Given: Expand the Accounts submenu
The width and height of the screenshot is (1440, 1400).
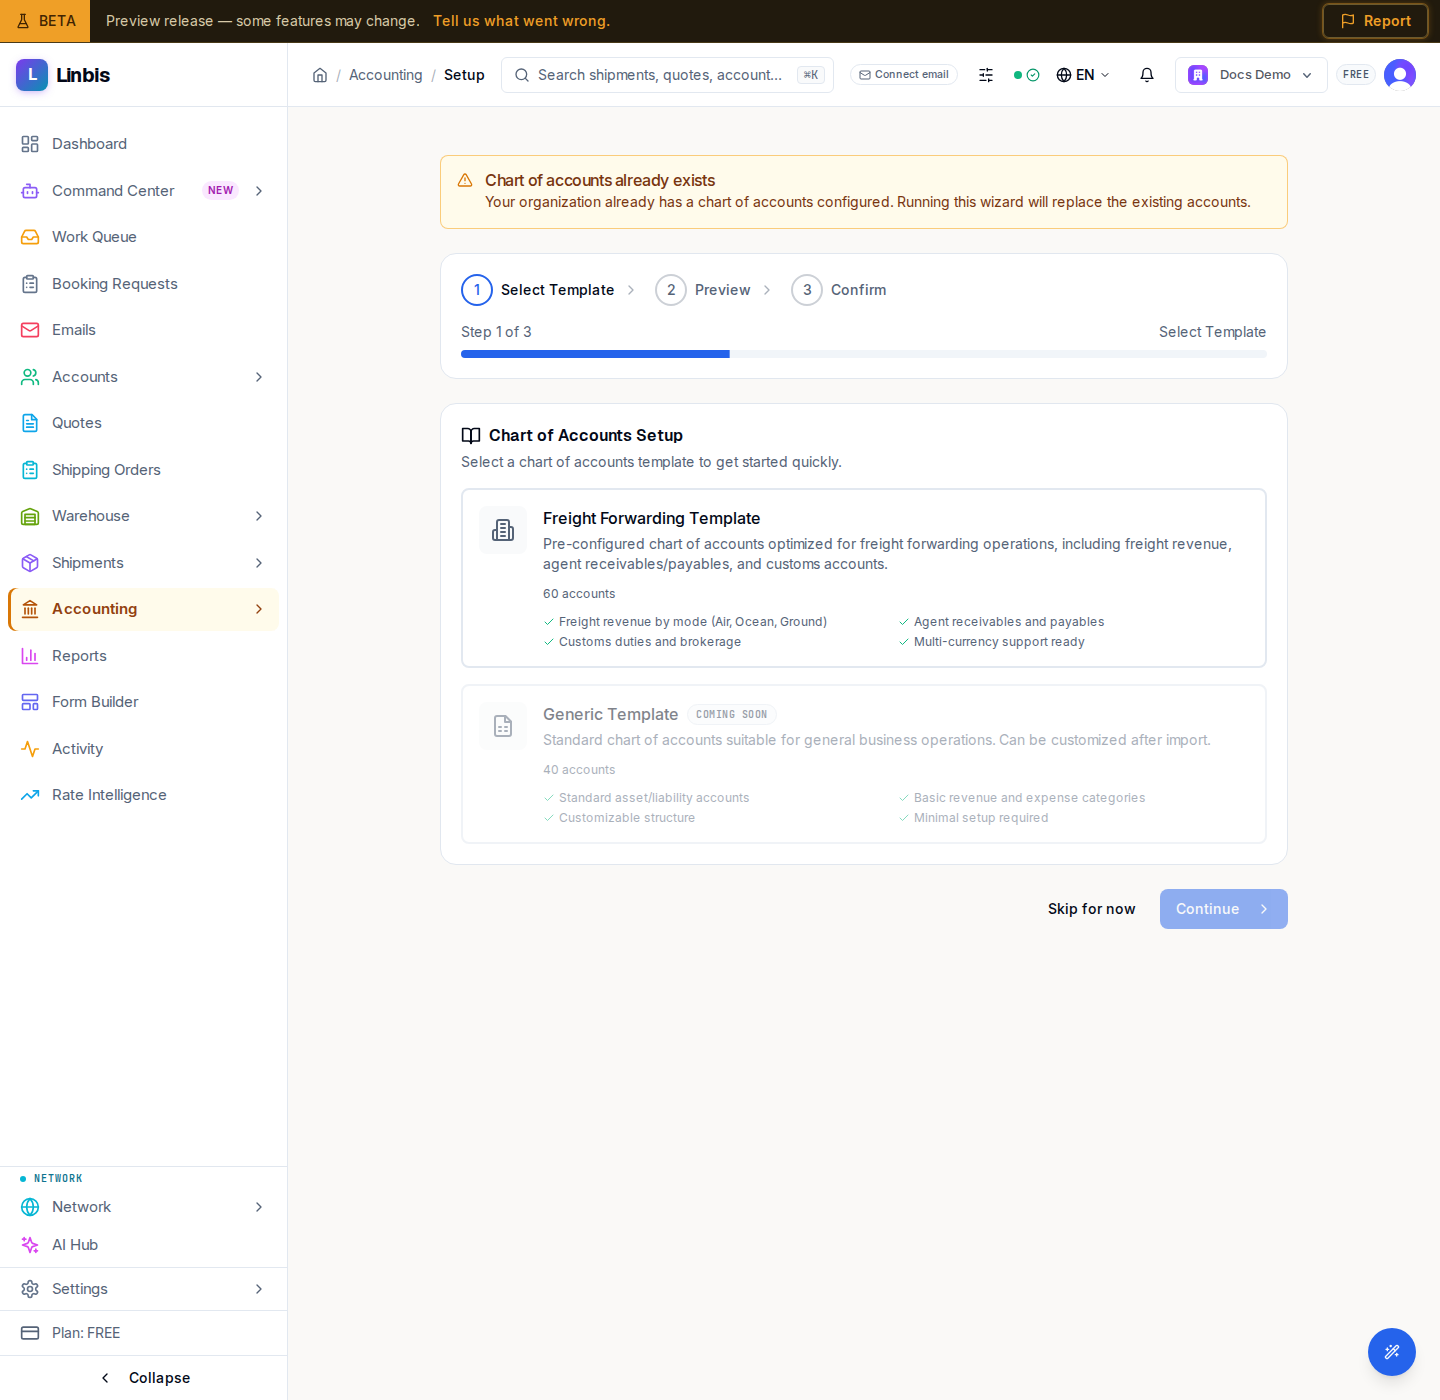Looking at the screenshot, I should (x=259, y=377).
